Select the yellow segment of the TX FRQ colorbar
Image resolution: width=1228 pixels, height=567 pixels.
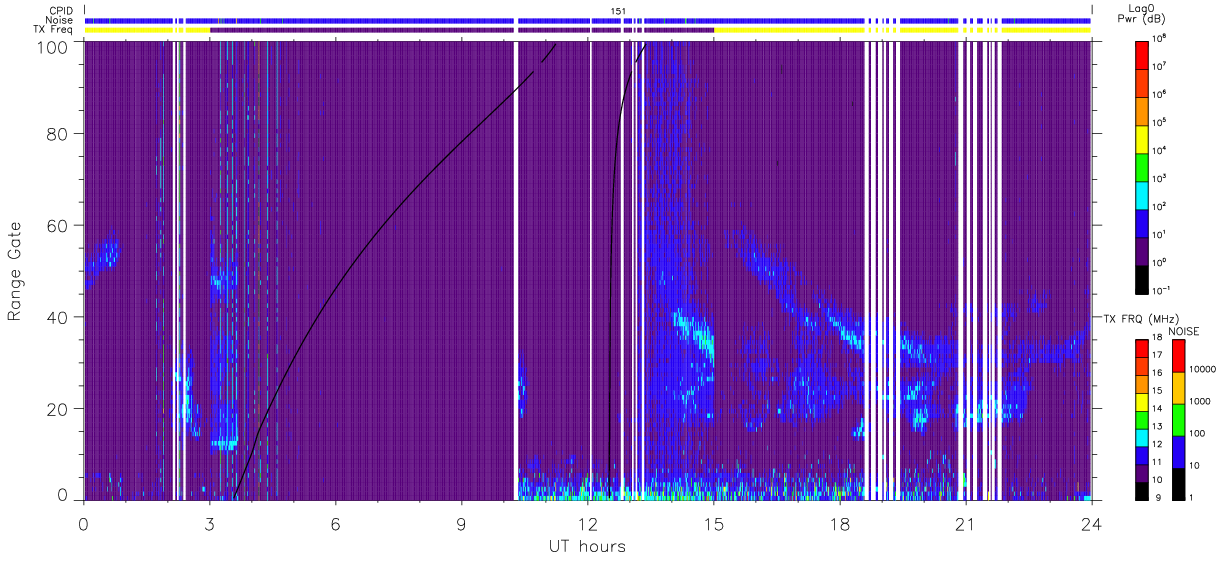[1143, 400]
